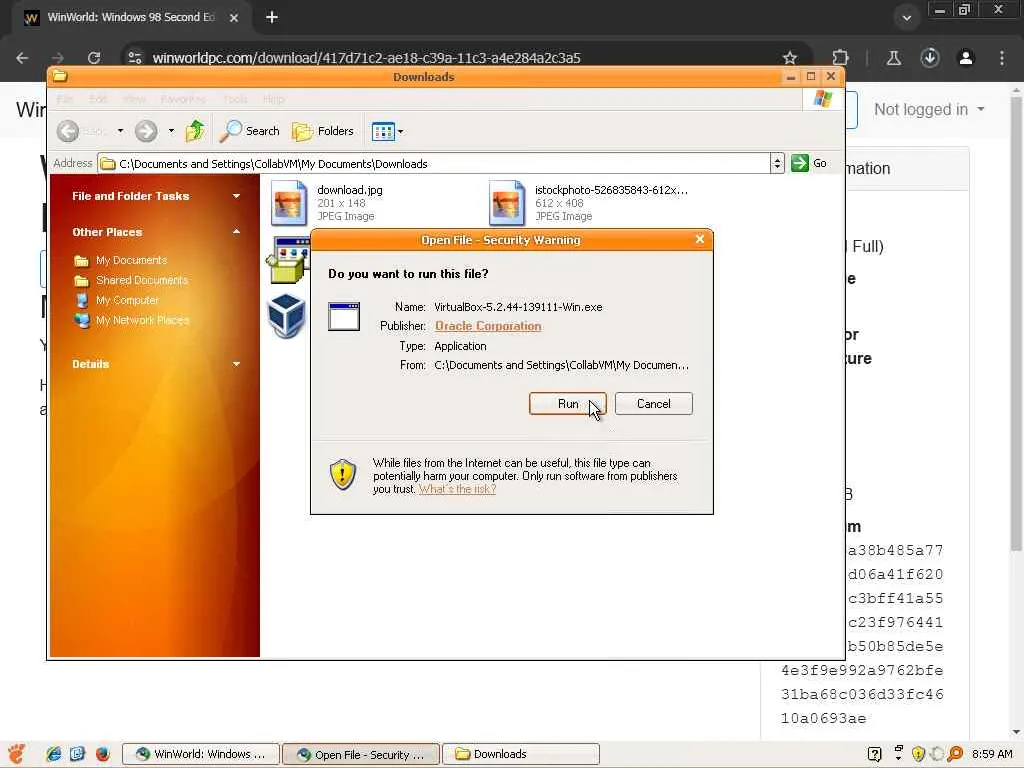Select the istockphoto-526835843 JPEG file icon

[506, 202]
